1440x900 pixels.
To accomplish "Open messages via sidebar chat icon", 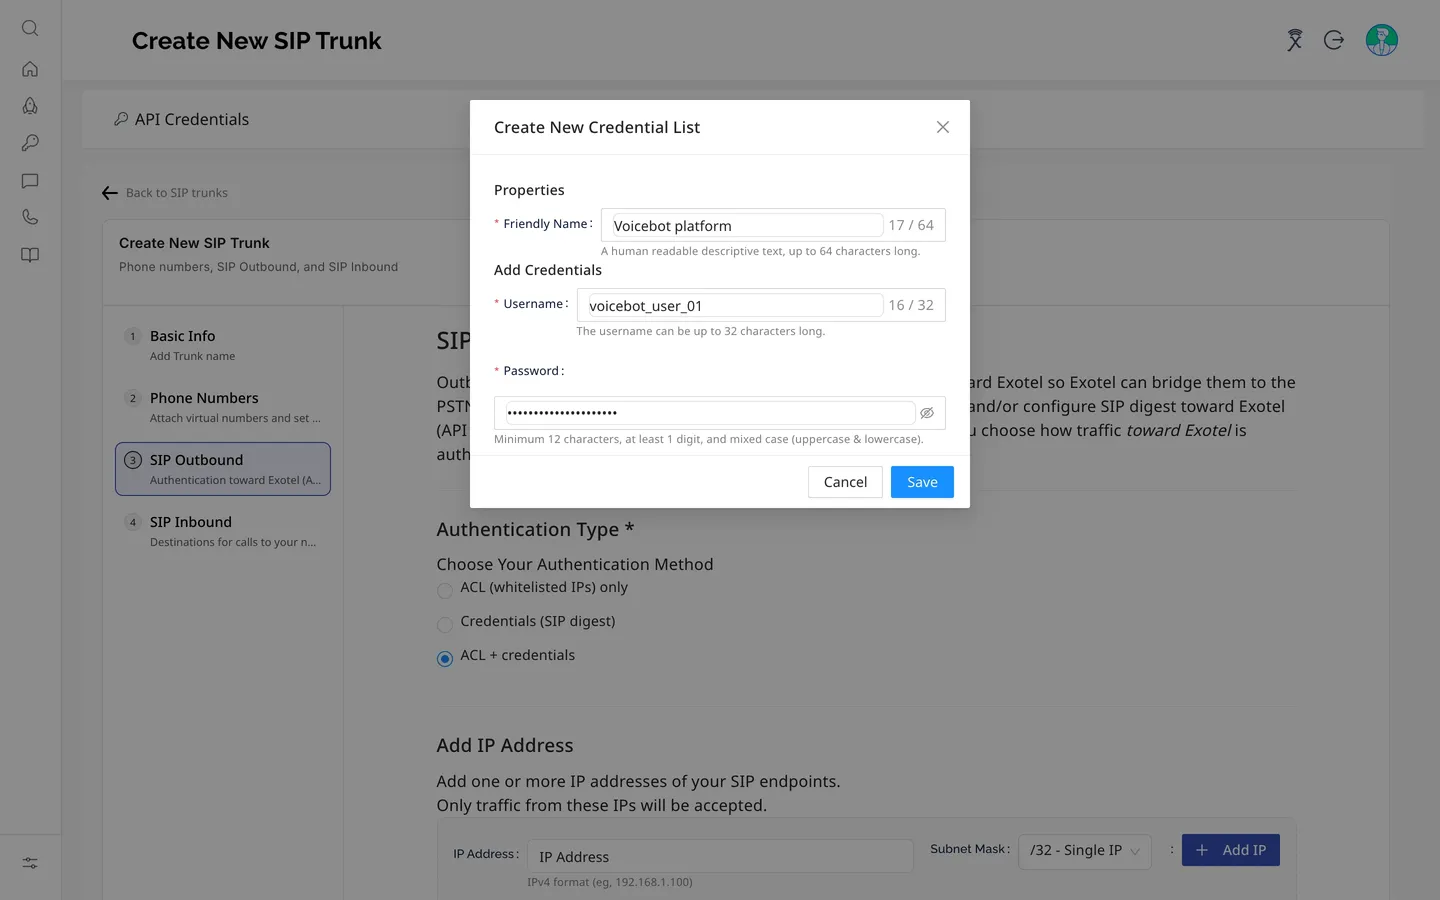I will pos(30,181).
